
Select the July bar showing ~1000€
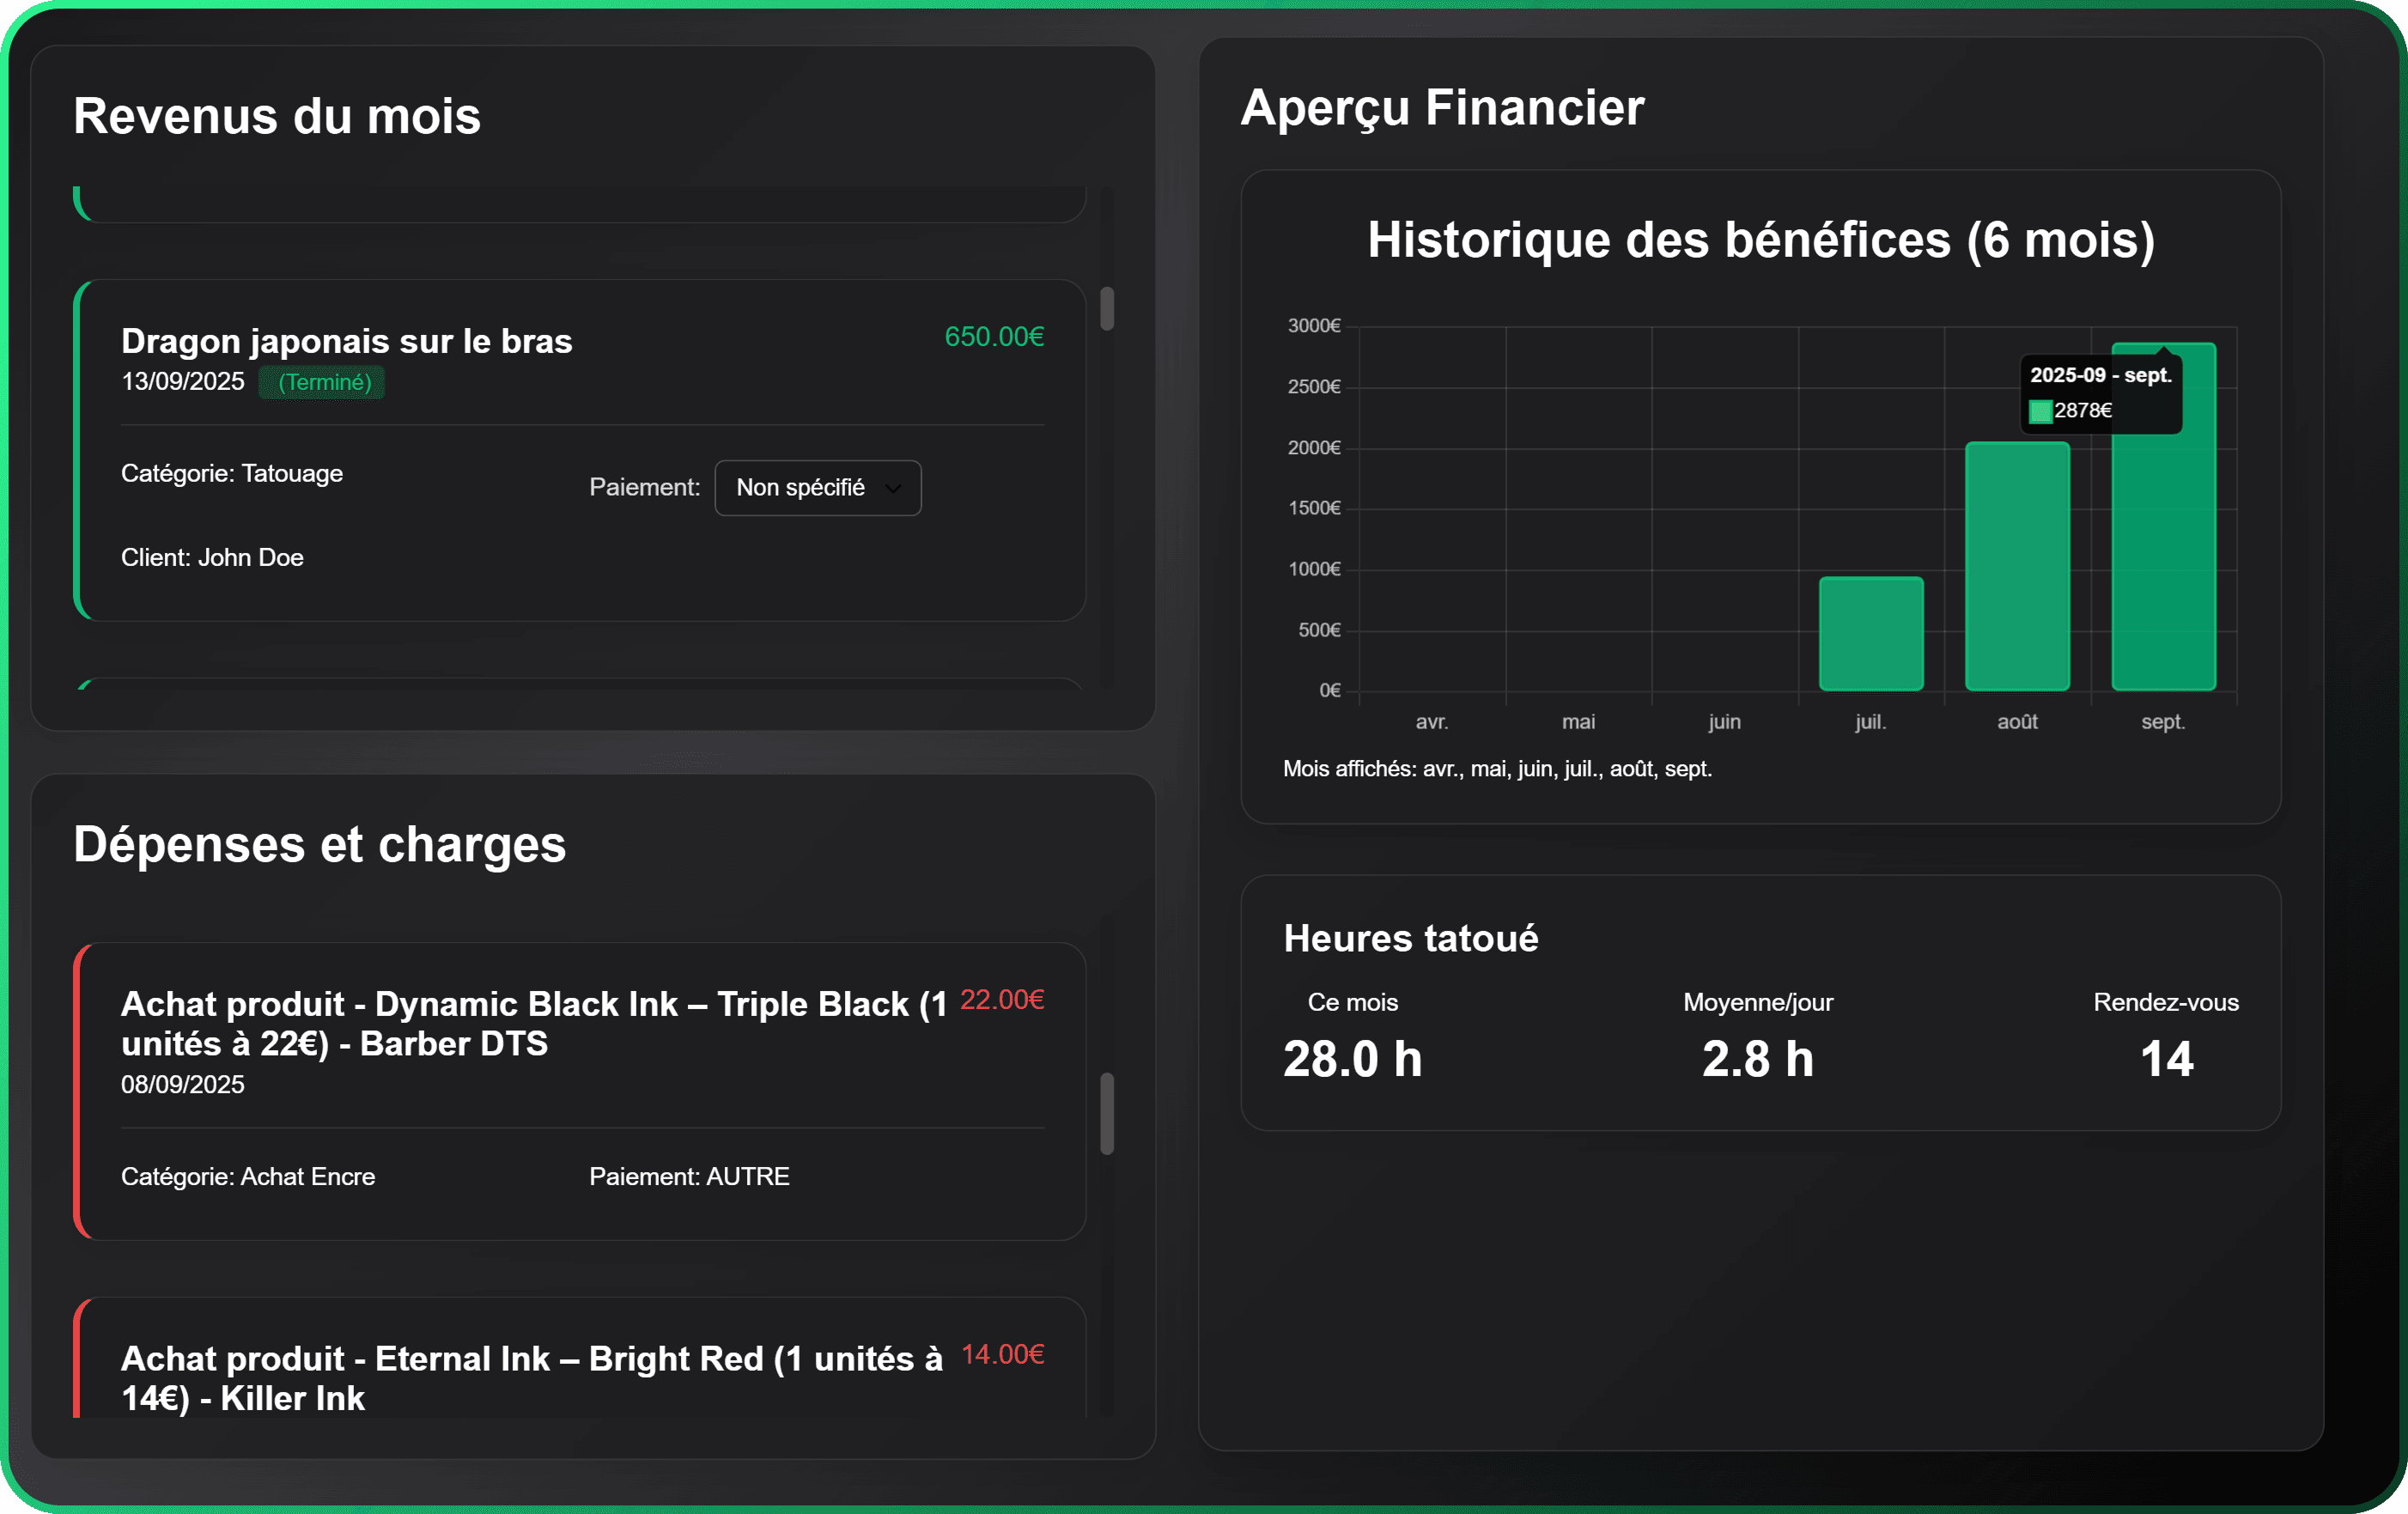1871,634
